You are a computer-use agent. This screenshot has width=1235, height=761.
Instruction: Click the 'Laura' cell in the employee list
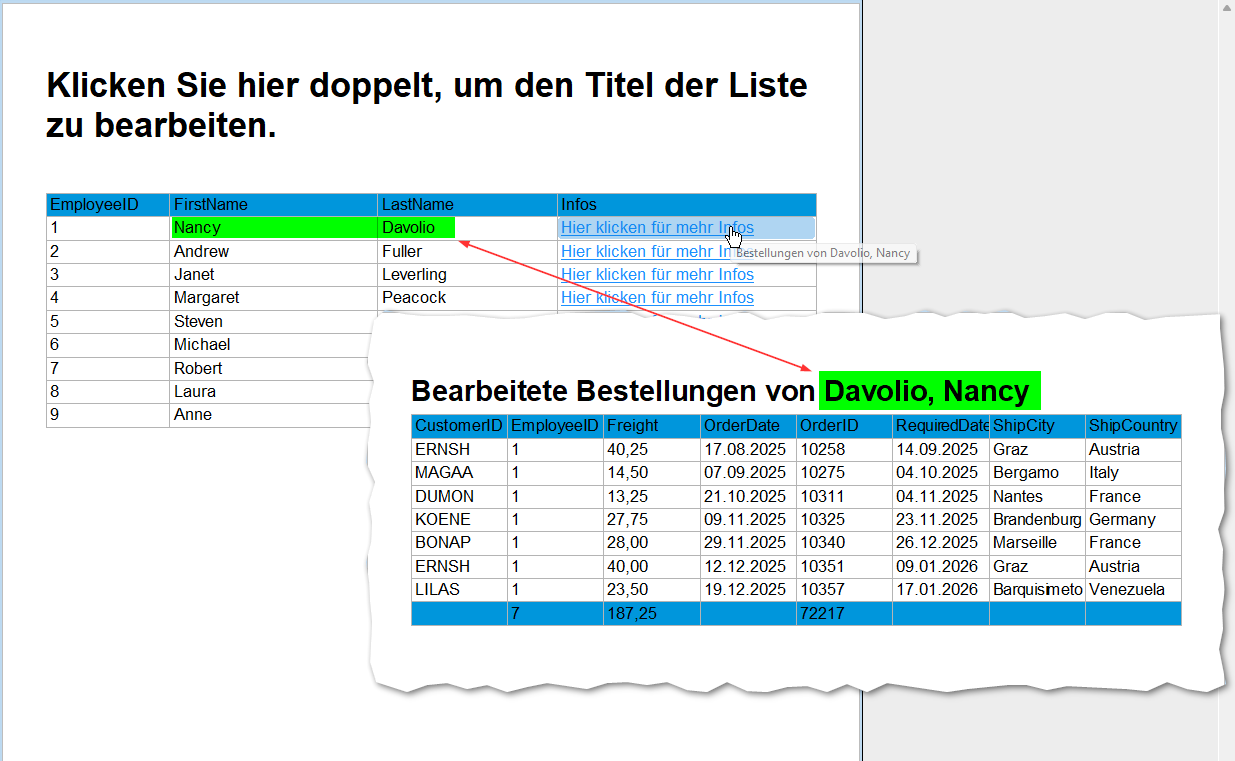click(194, 392)
